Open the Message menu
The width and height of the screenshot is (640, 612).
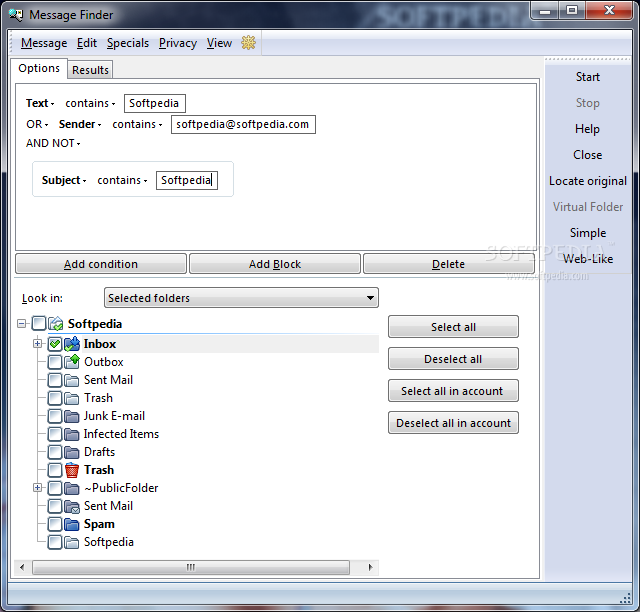(x=44, y=43)
